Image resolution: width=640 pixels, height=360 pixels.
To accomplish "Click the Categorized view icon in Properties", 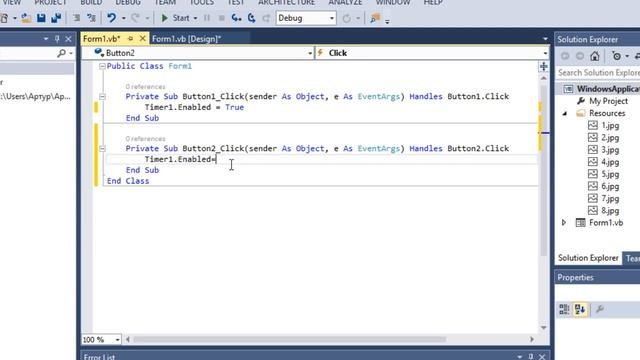I will click(x=564, y=309).
